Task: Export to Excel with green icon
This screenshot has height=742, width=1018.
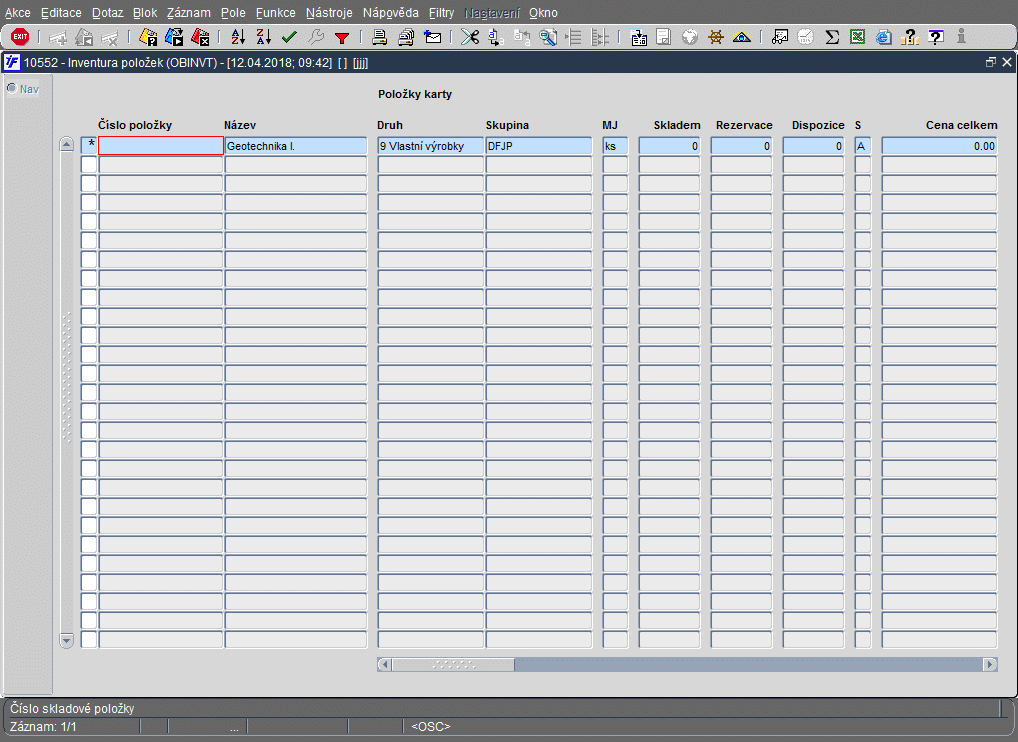Action: pyautogui.click(x=858, y=37)
